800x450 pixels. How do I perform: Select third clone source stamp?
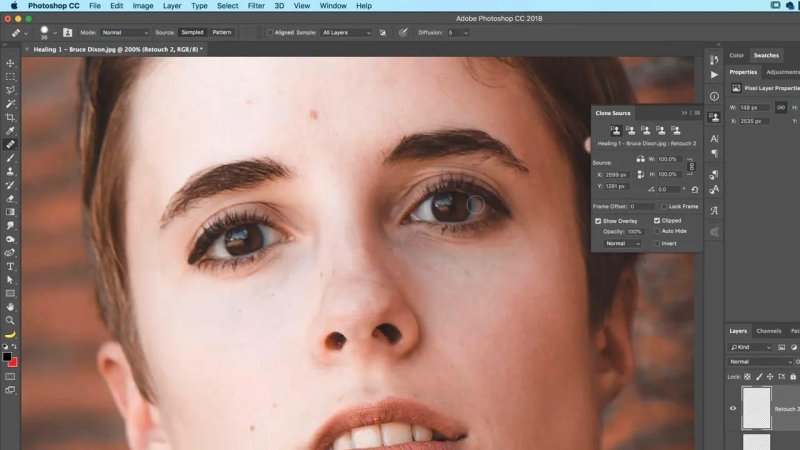click(x=645, y=131)
